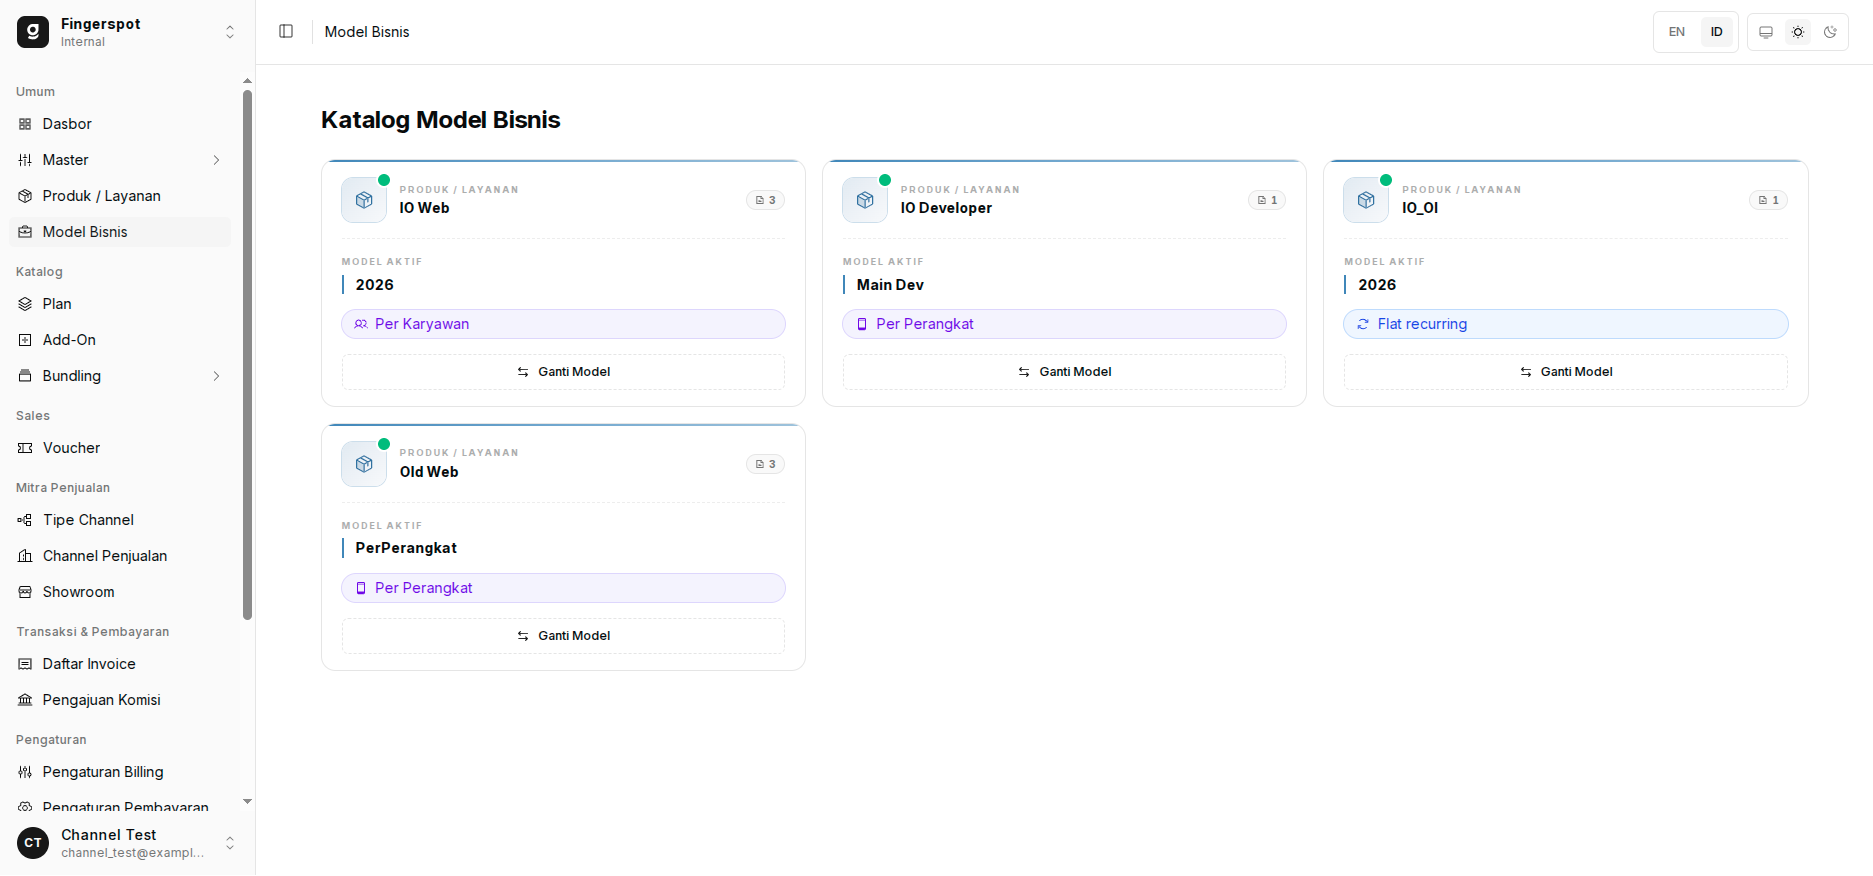The height and width of the screenshot is (876, 1873).
Task: Select system theme monitor icon
Action: pos(1766,32)
